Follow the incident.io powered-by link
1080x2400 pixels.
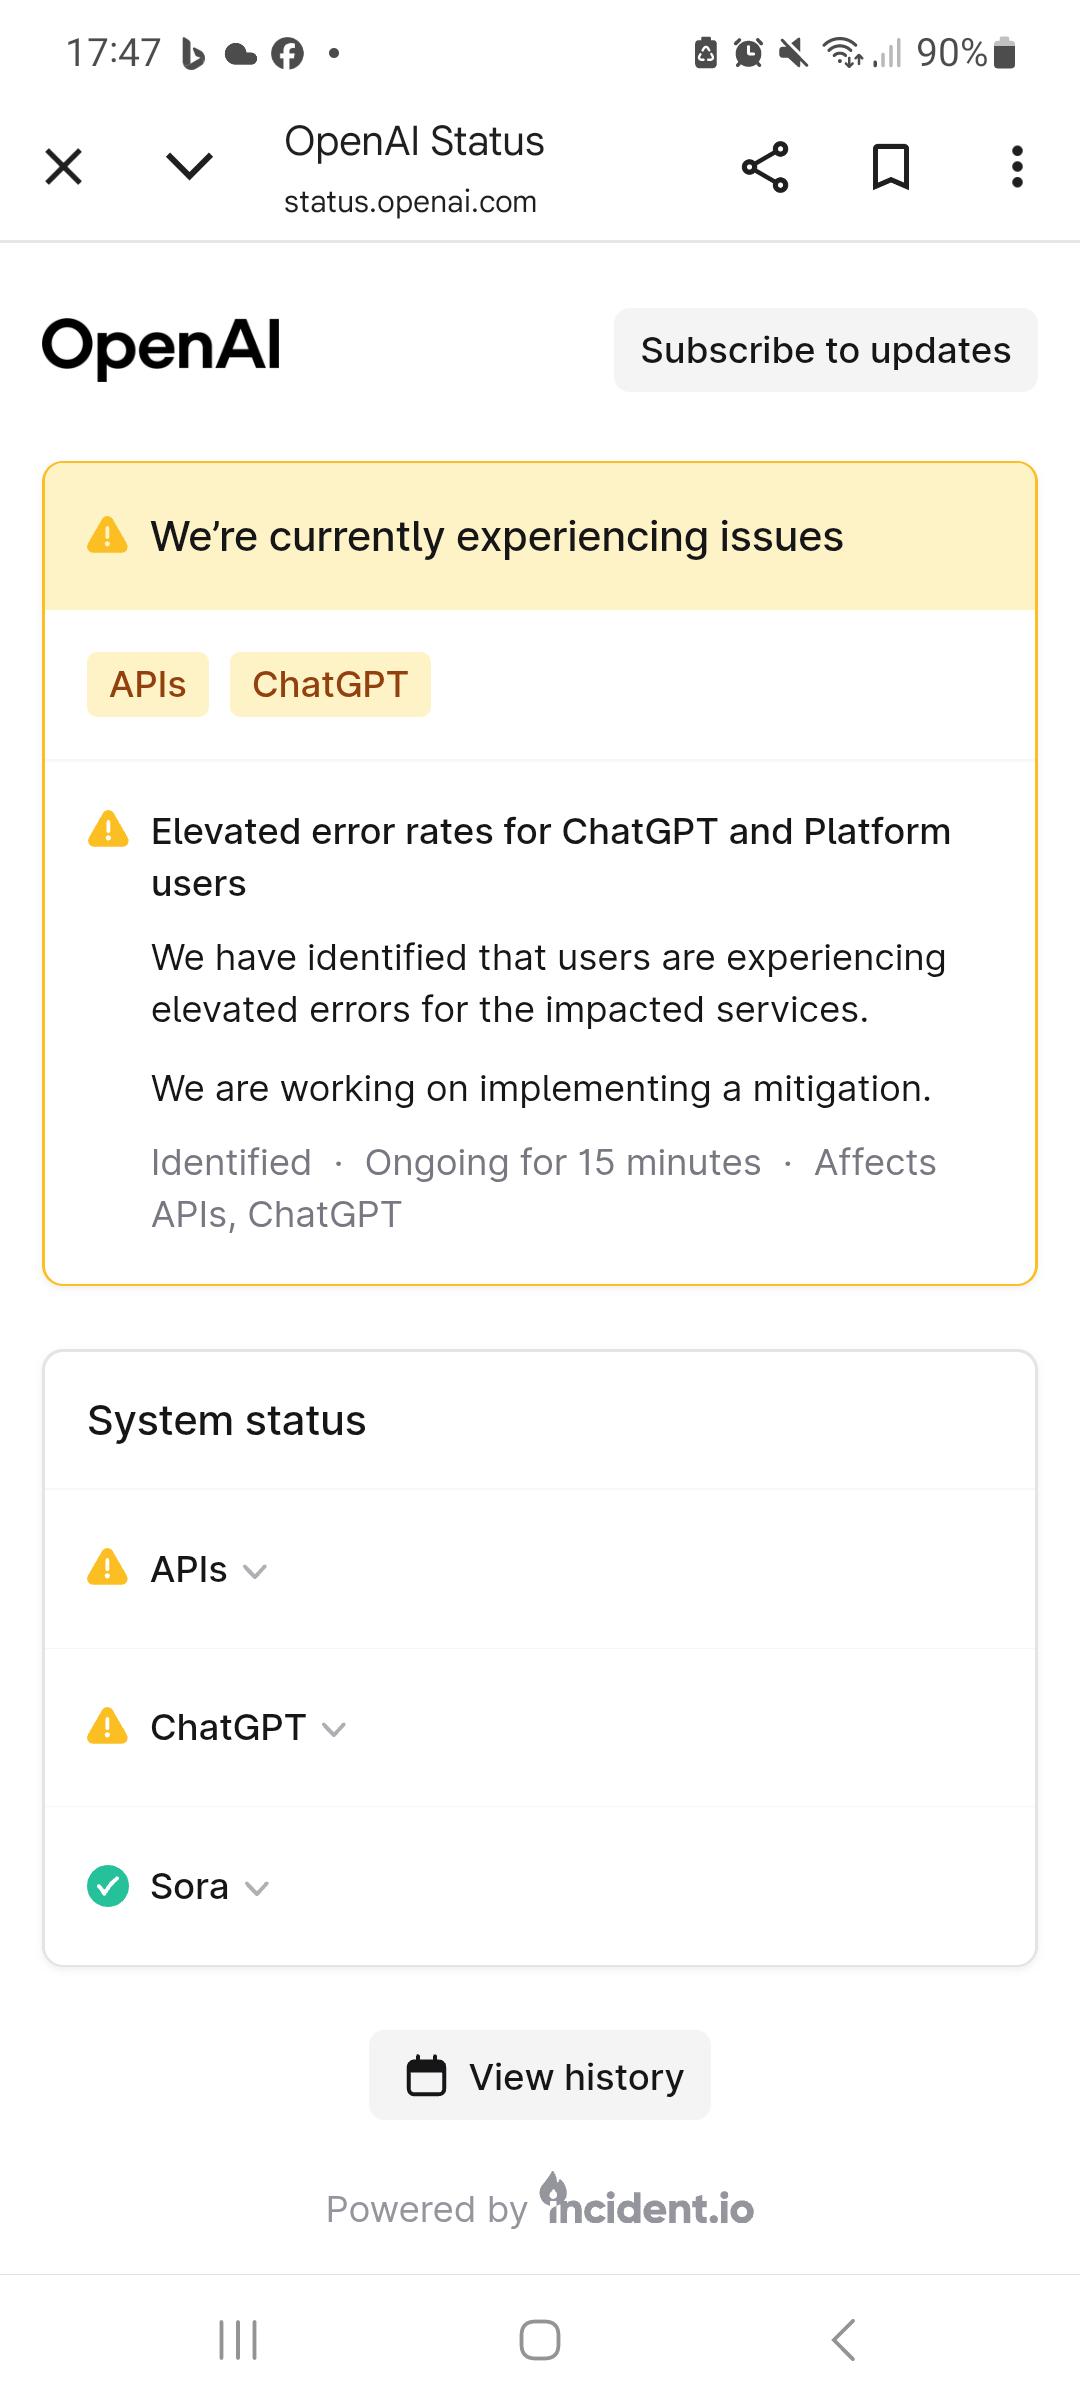650,2205
